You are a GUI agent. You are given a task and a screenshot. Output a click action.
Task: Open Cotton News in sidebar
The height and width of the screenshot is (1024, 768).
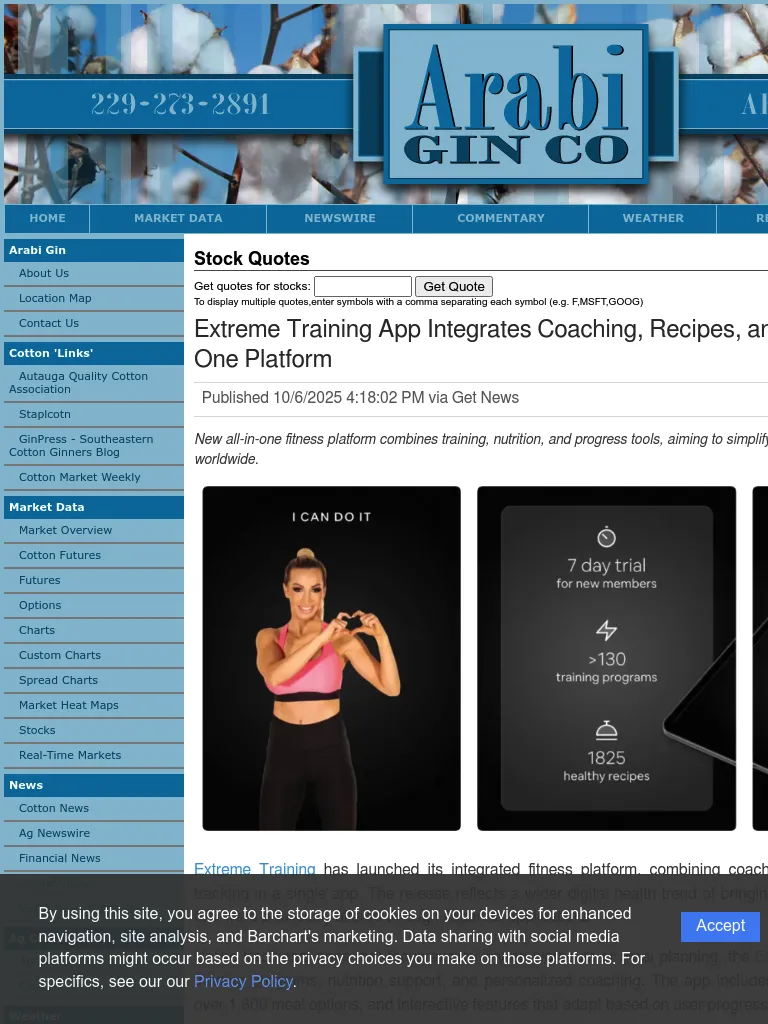(54, 808)
